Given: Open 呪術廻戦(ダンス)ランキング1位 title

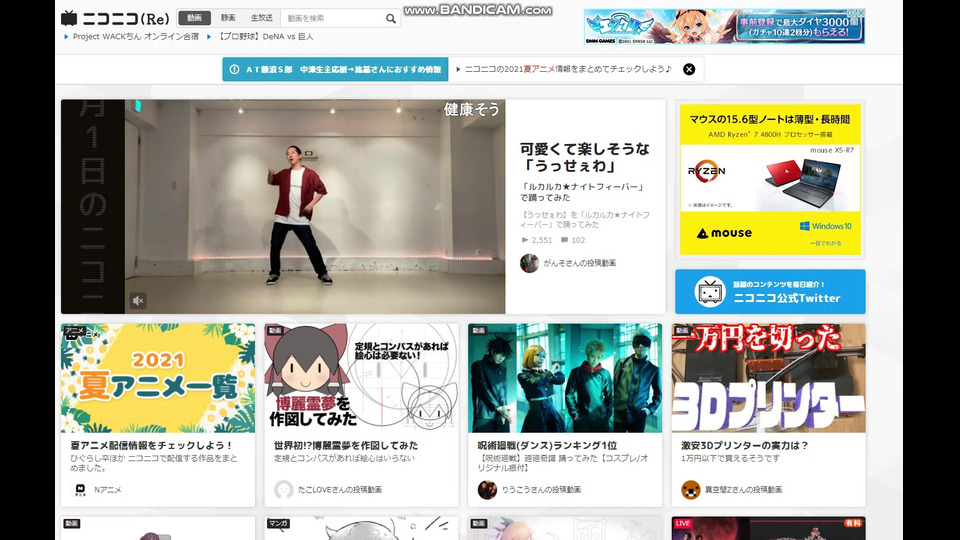Looking at the screenshot, I should point(547,446).
